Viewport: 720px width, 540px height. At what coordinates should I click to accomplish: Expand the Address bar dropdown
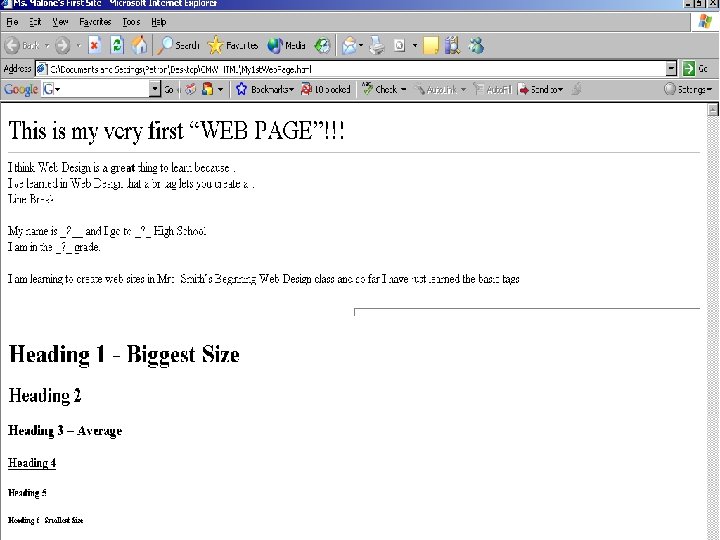click(x=671, y=69)
